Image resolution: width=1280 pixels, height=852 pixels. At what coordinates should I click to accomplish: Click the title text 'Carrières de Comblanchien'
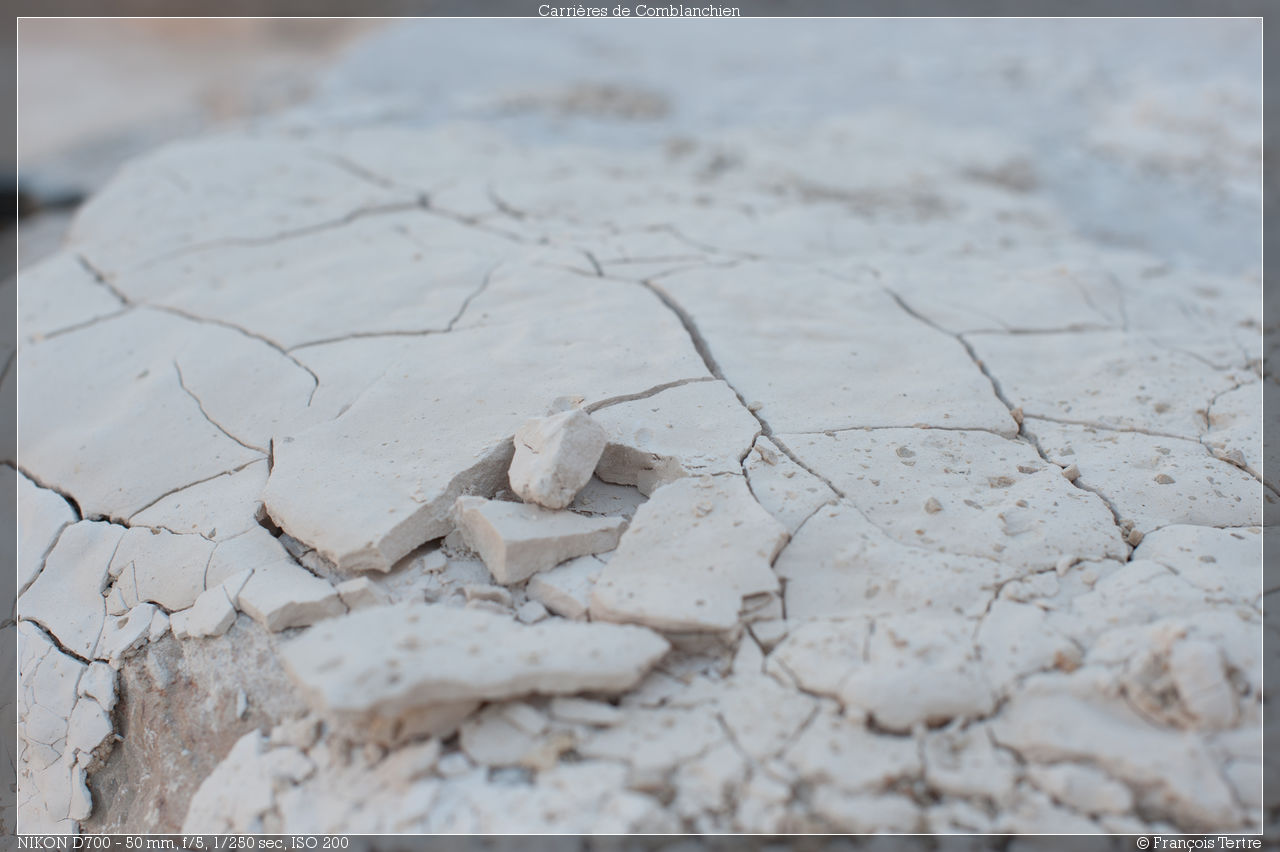point(639,10)
